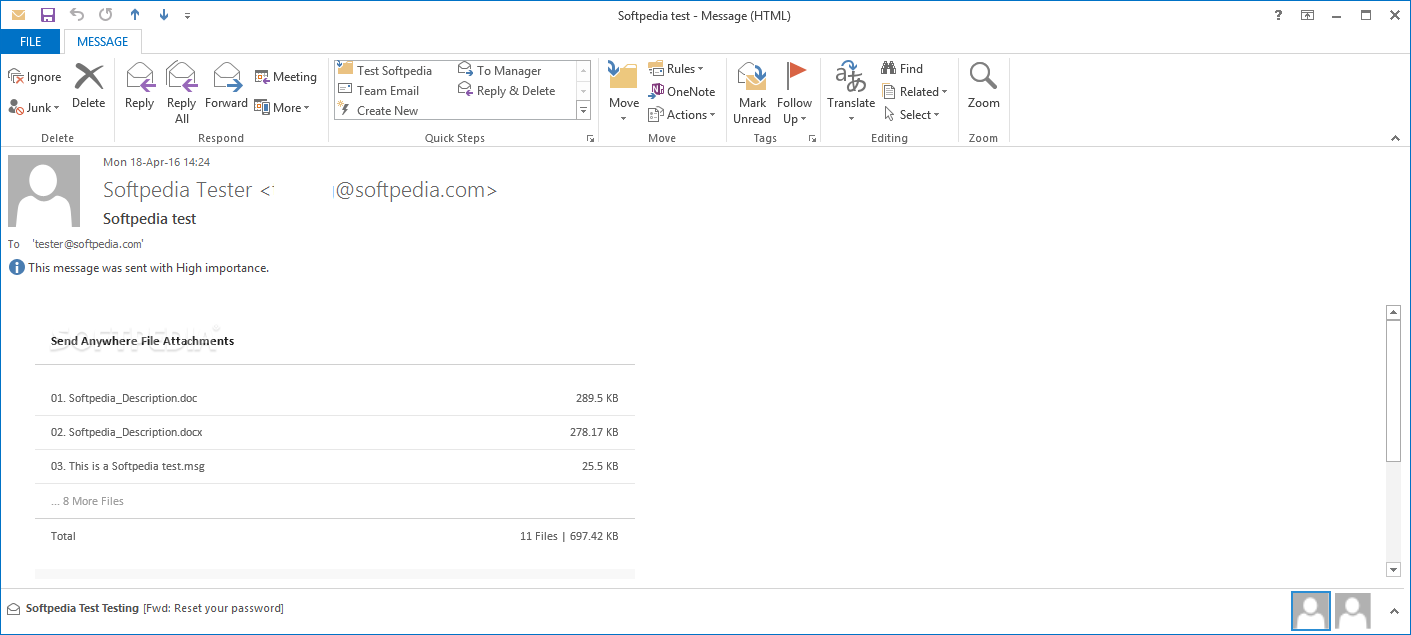
Task: Click the 8 More Files link
Action: point(87,501)
